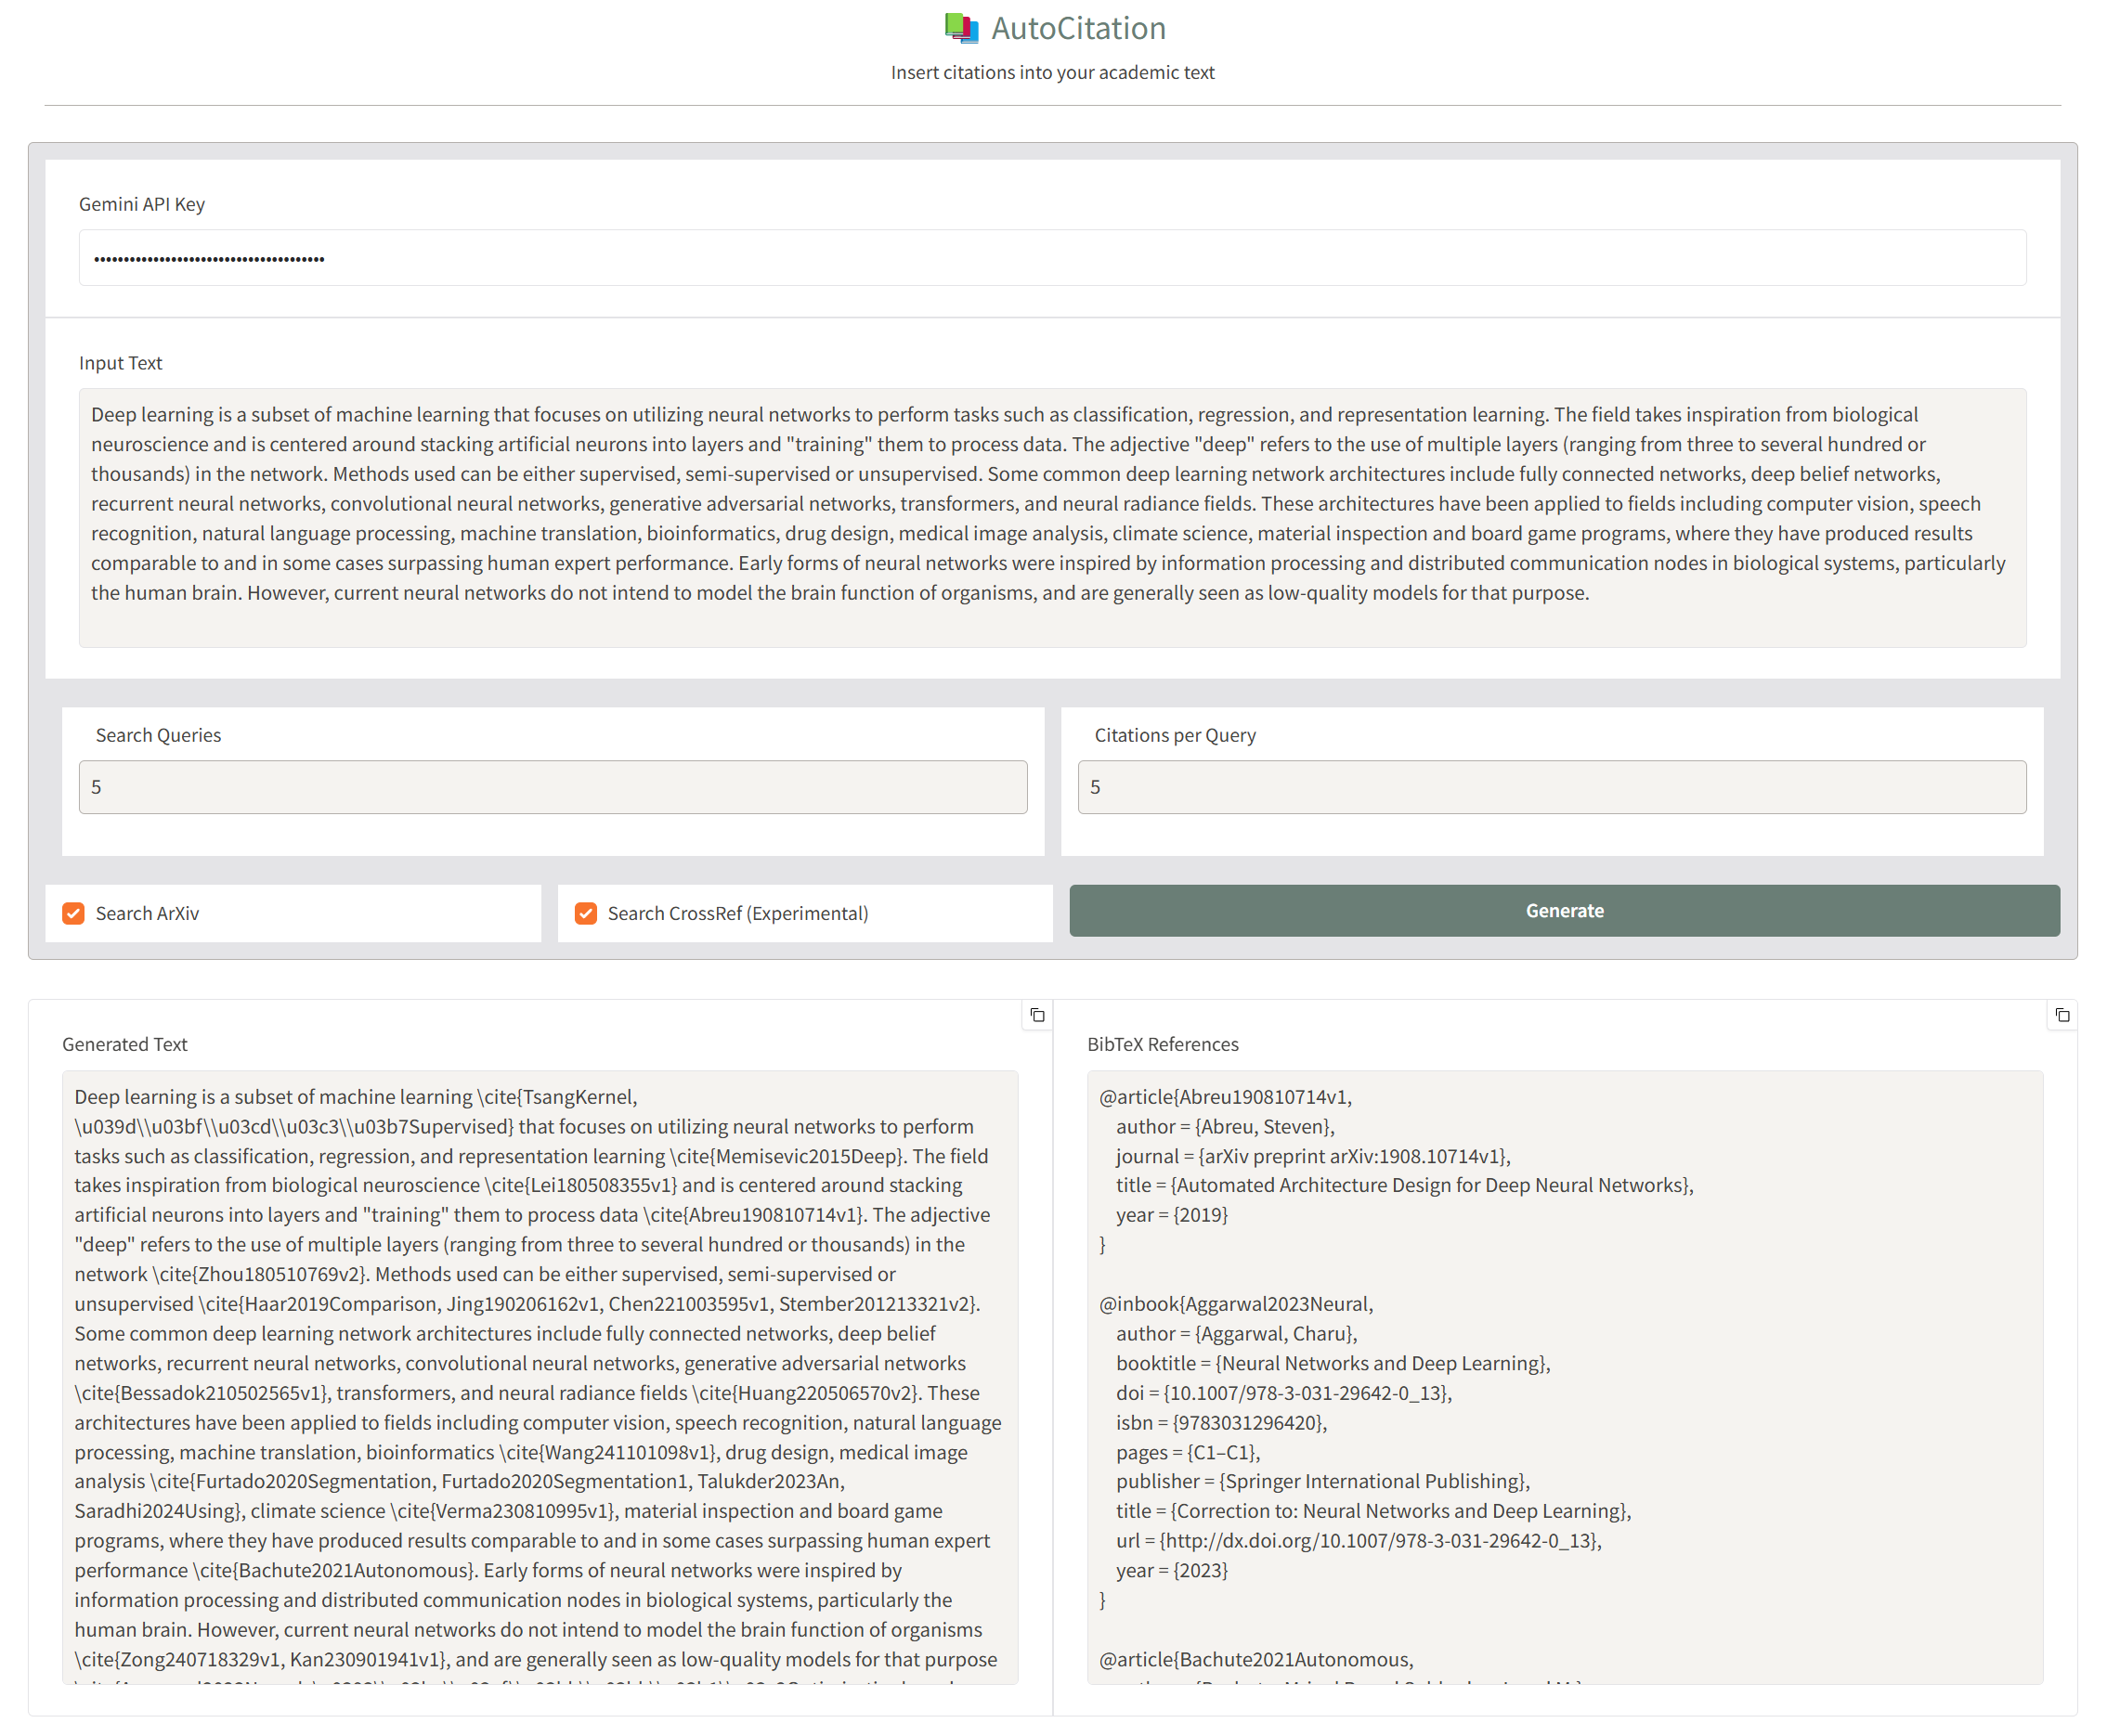Click the Citations per Query label
This screenshot has width=2107, height=1736.
point(1174,735)
